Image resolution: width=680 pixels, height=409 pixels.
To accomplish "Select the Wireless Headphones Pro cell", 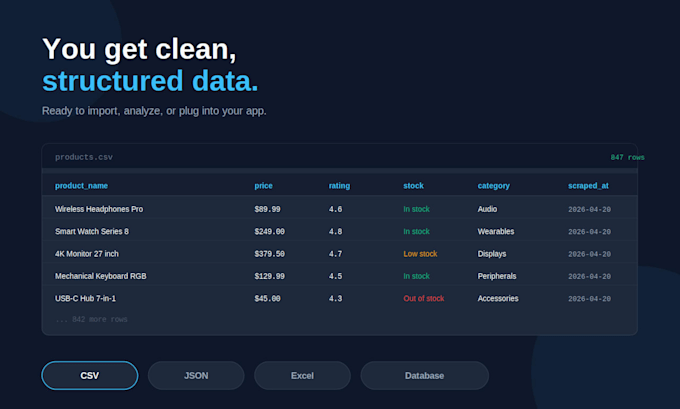I will [x=99, y=209].
